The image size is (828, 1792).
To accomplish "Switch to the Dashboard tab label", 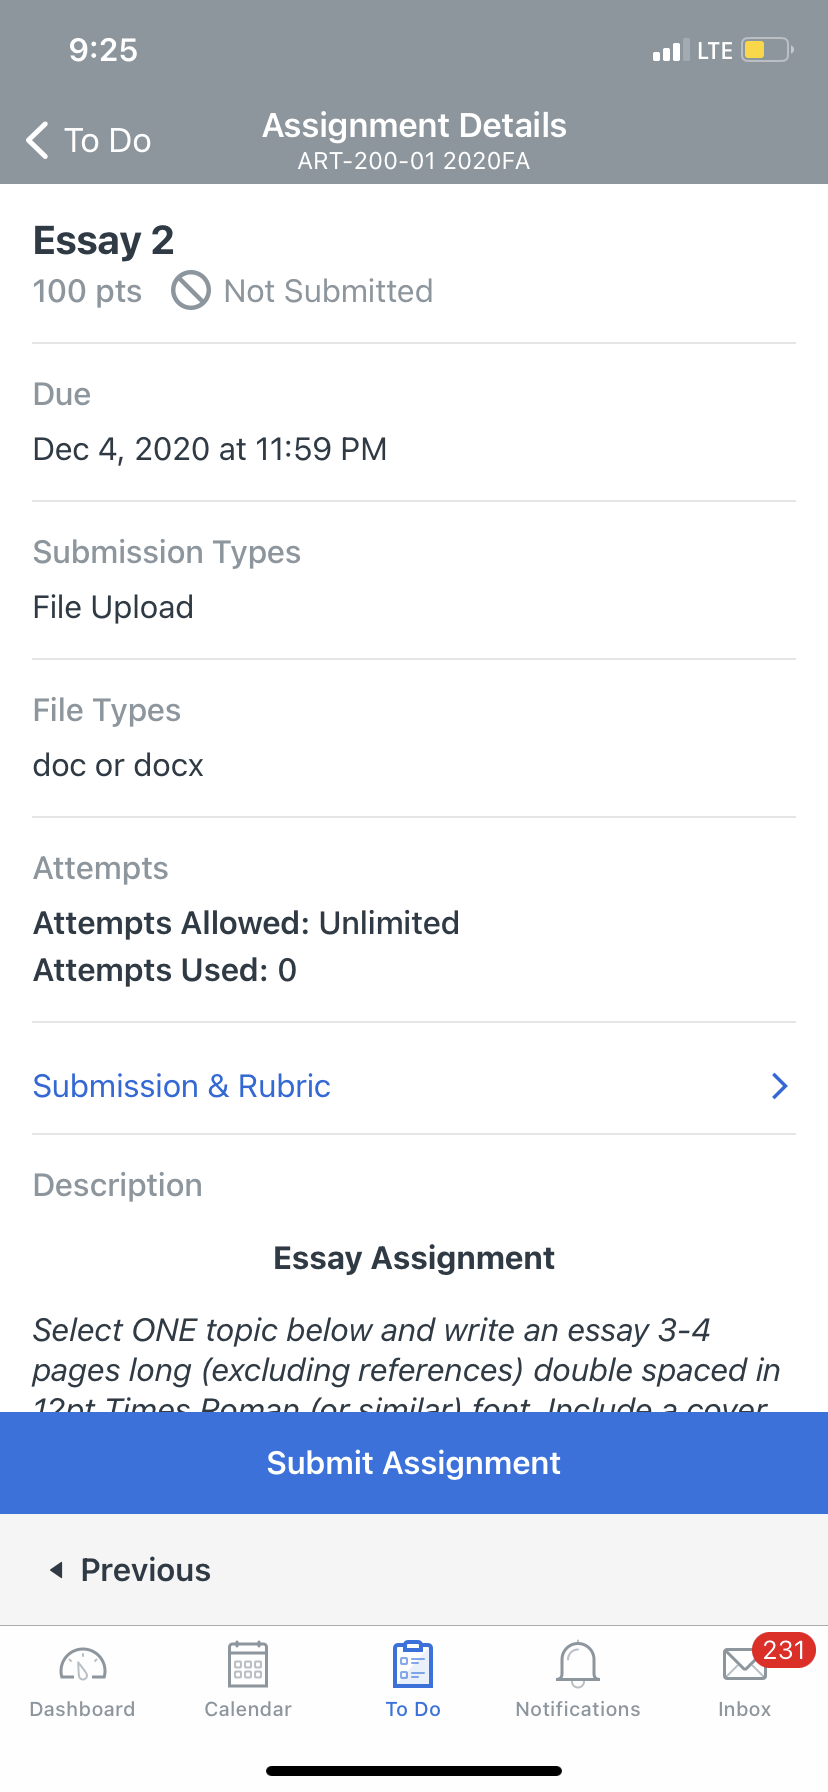I will (x=83, y=1709).
